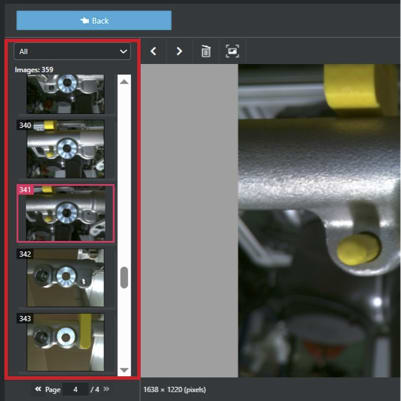The width and height of the screenshot is (401, 401).
Task: Click the delete image trash icon
Action: pyautogui.click(x=206, y=51)
